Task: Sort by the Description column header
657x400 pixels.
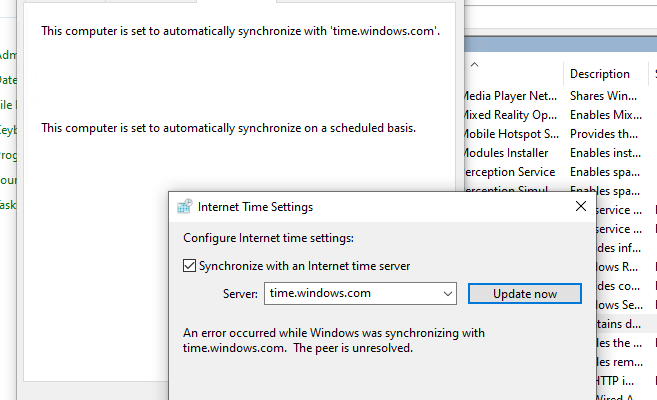Action: point(600,74)
